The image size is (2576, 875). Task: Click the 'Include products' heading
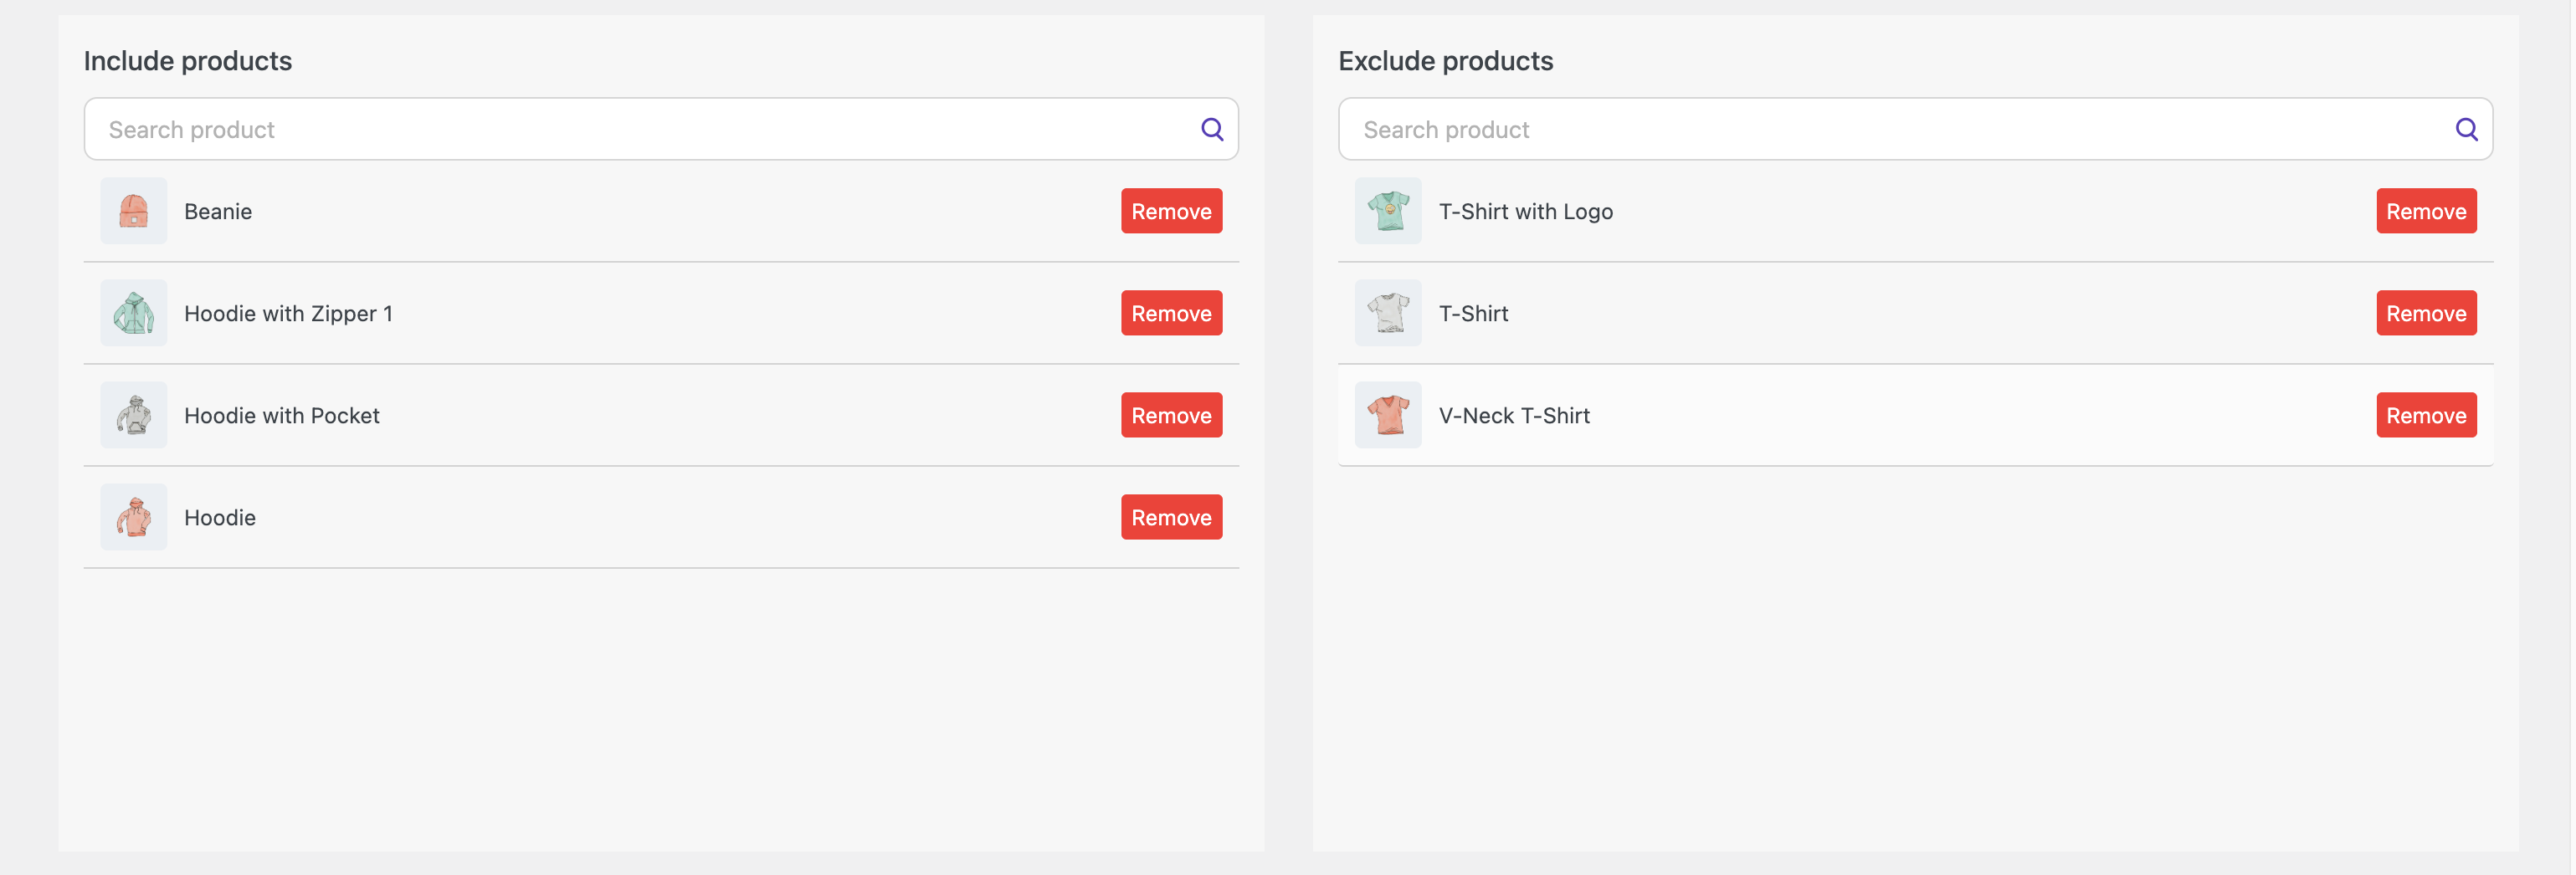tap(188, 61)
